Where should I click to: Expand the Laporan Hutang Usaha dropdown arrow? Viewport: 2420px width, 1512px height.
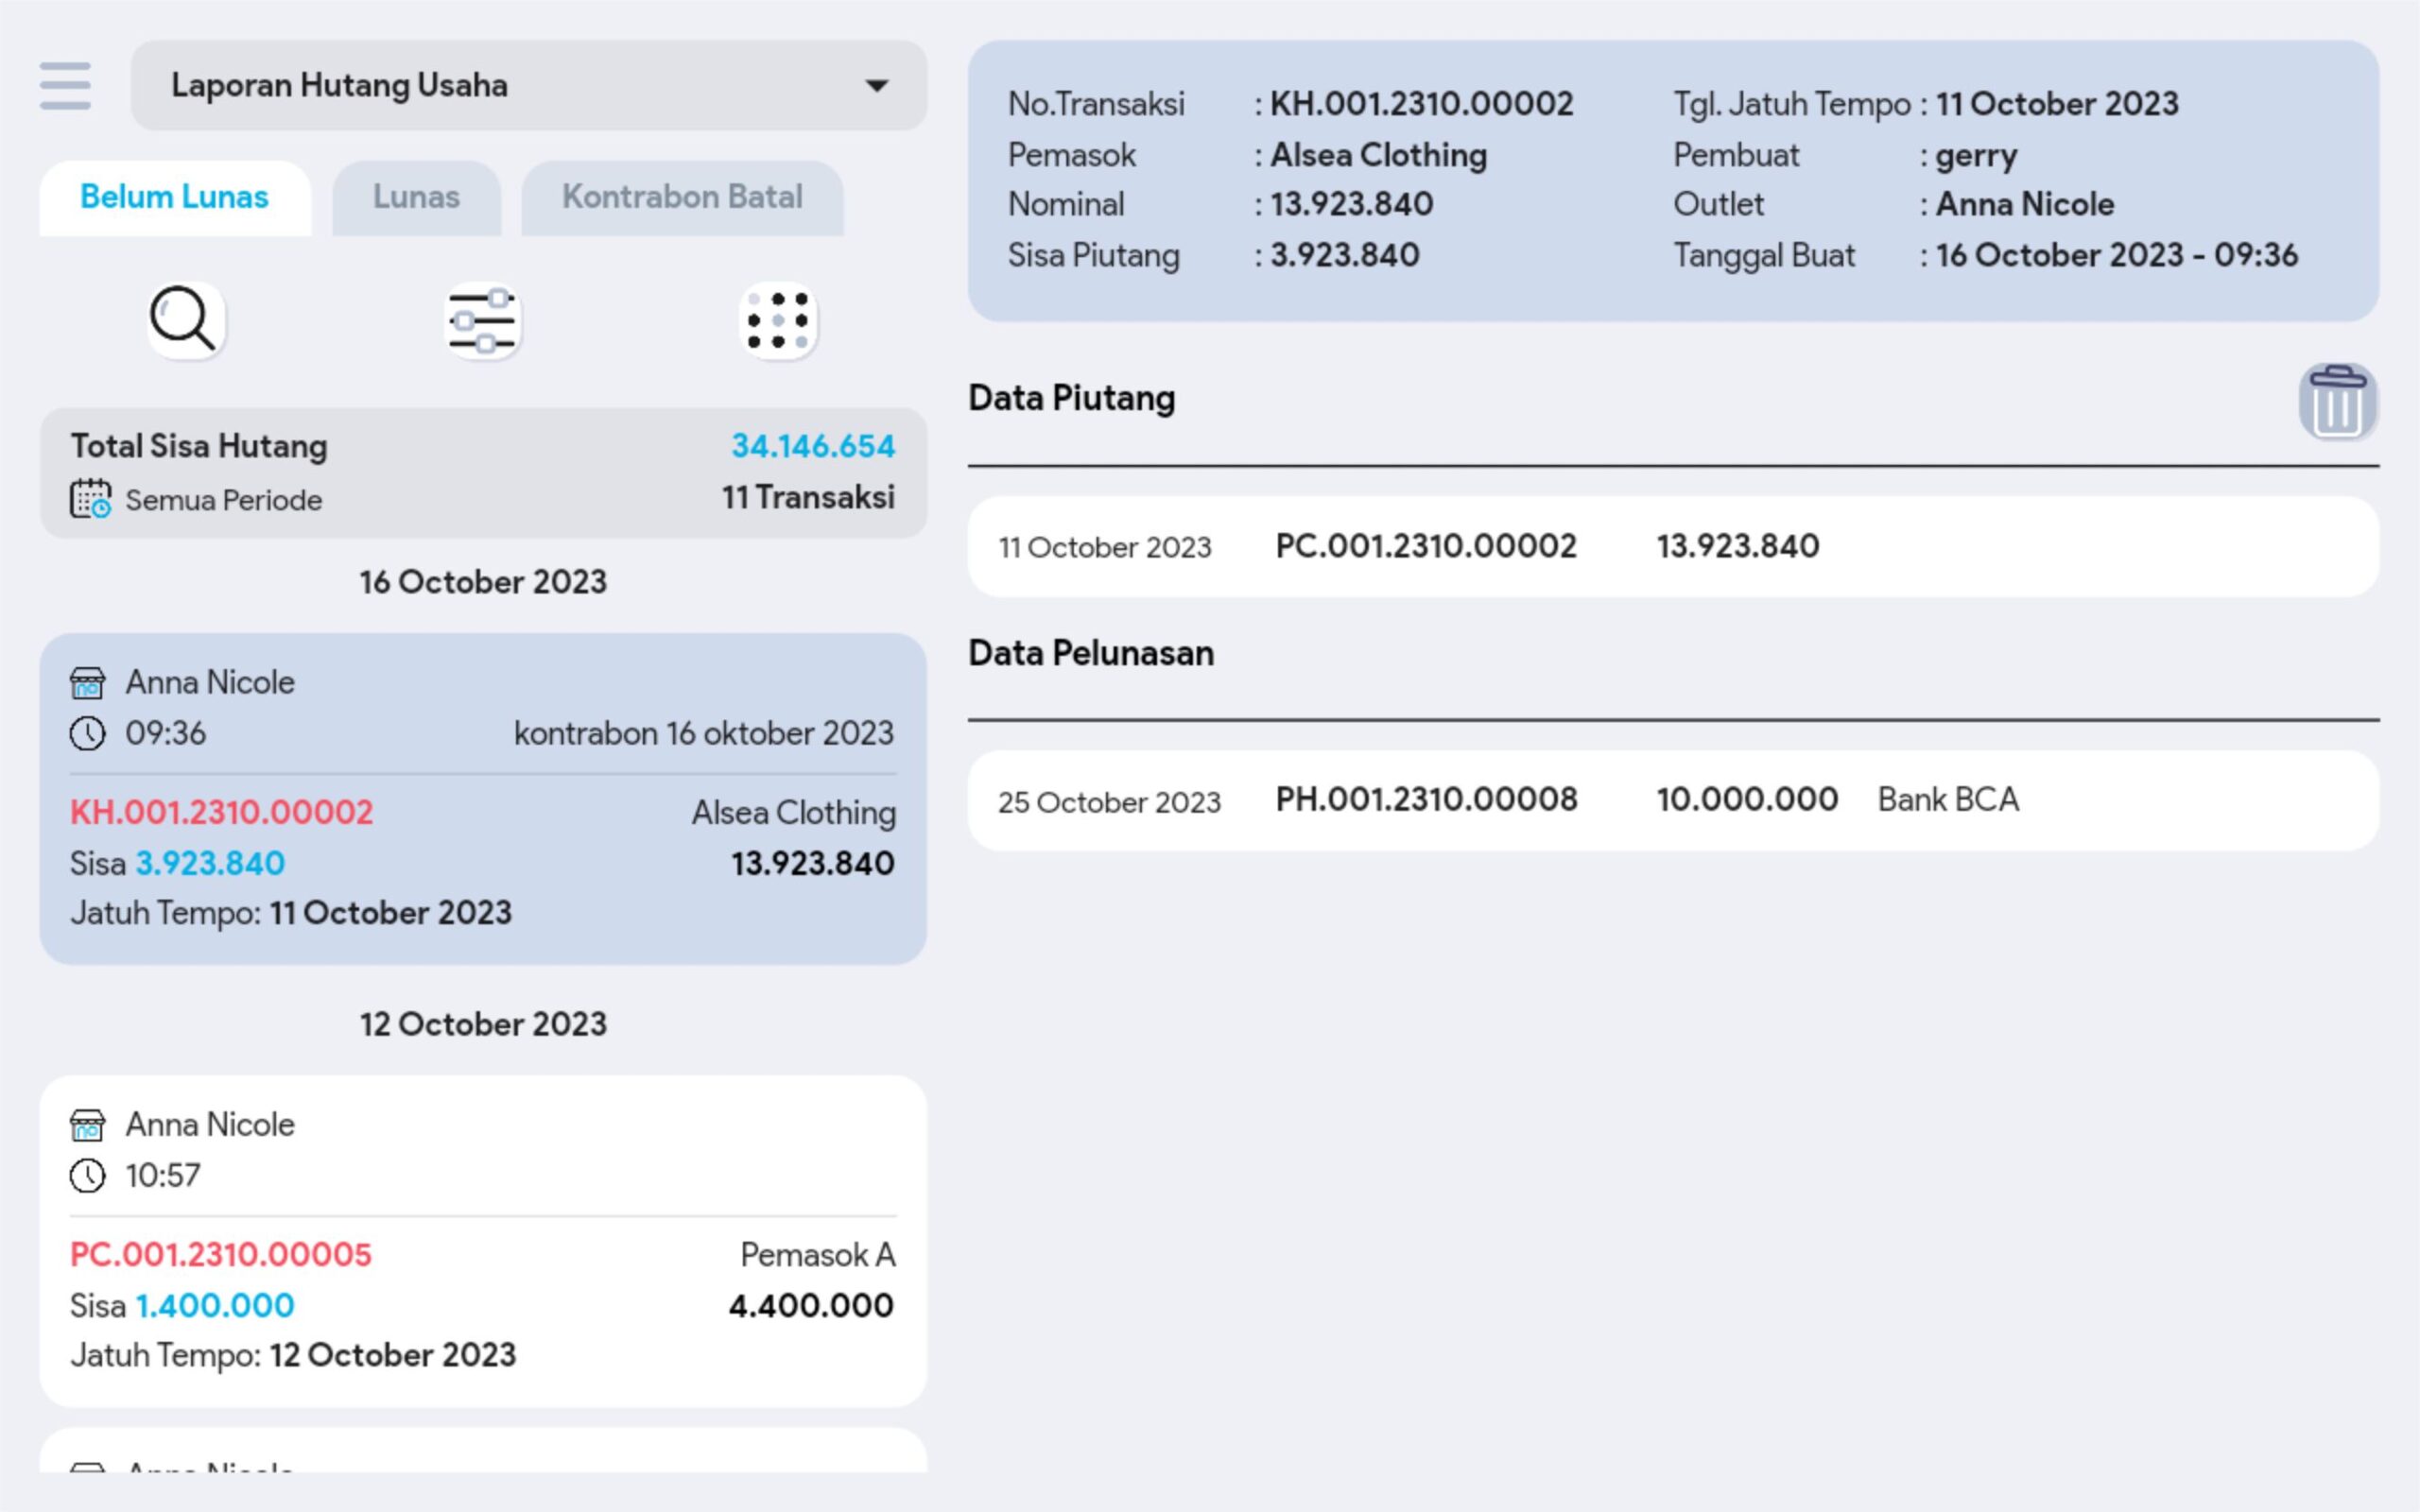click(876, 86)
